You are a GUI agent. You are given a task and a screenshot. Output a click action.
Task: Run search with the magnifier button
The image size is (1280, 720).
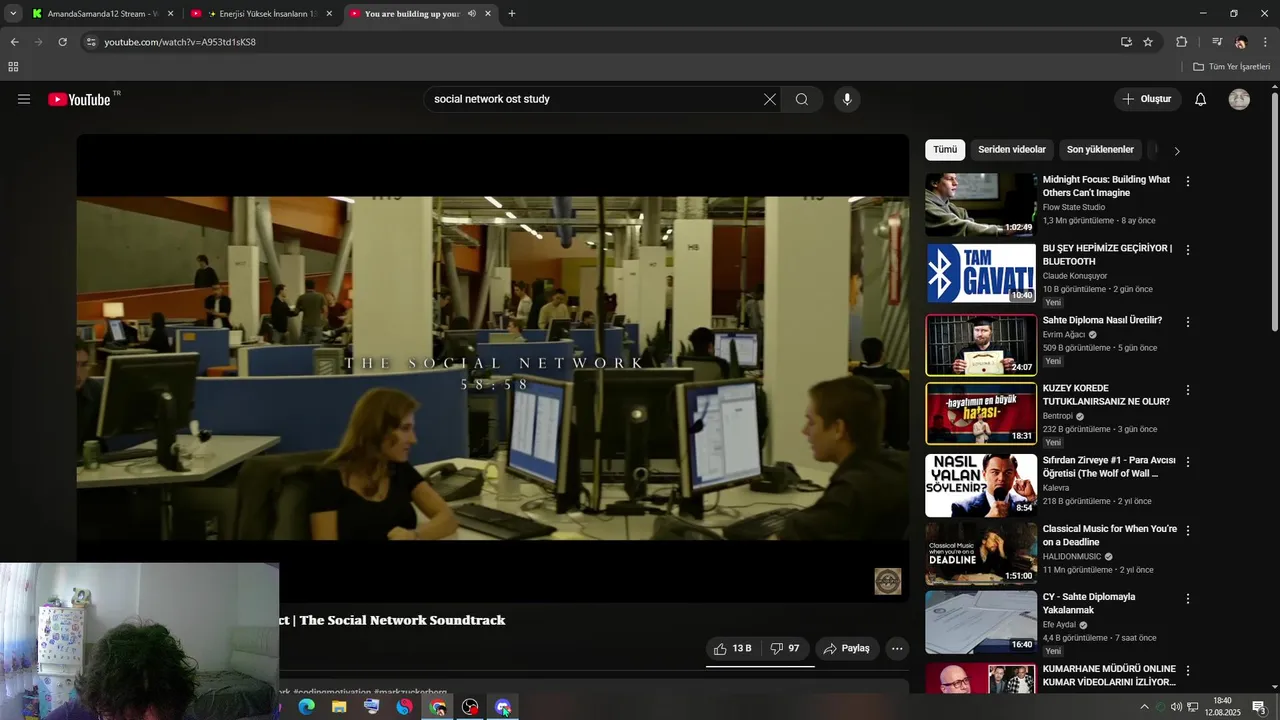[802, 99]
